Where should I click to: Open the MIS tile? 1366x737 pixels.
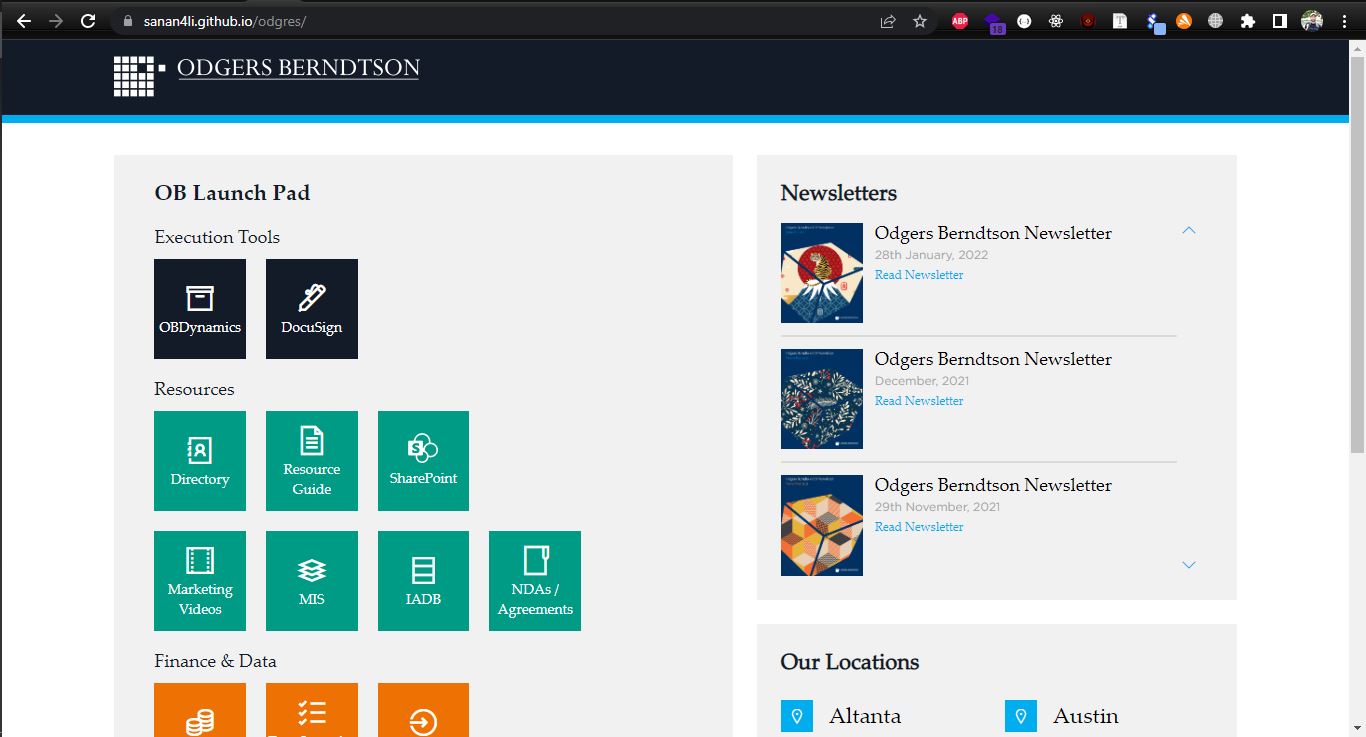[x=312, y=581]
